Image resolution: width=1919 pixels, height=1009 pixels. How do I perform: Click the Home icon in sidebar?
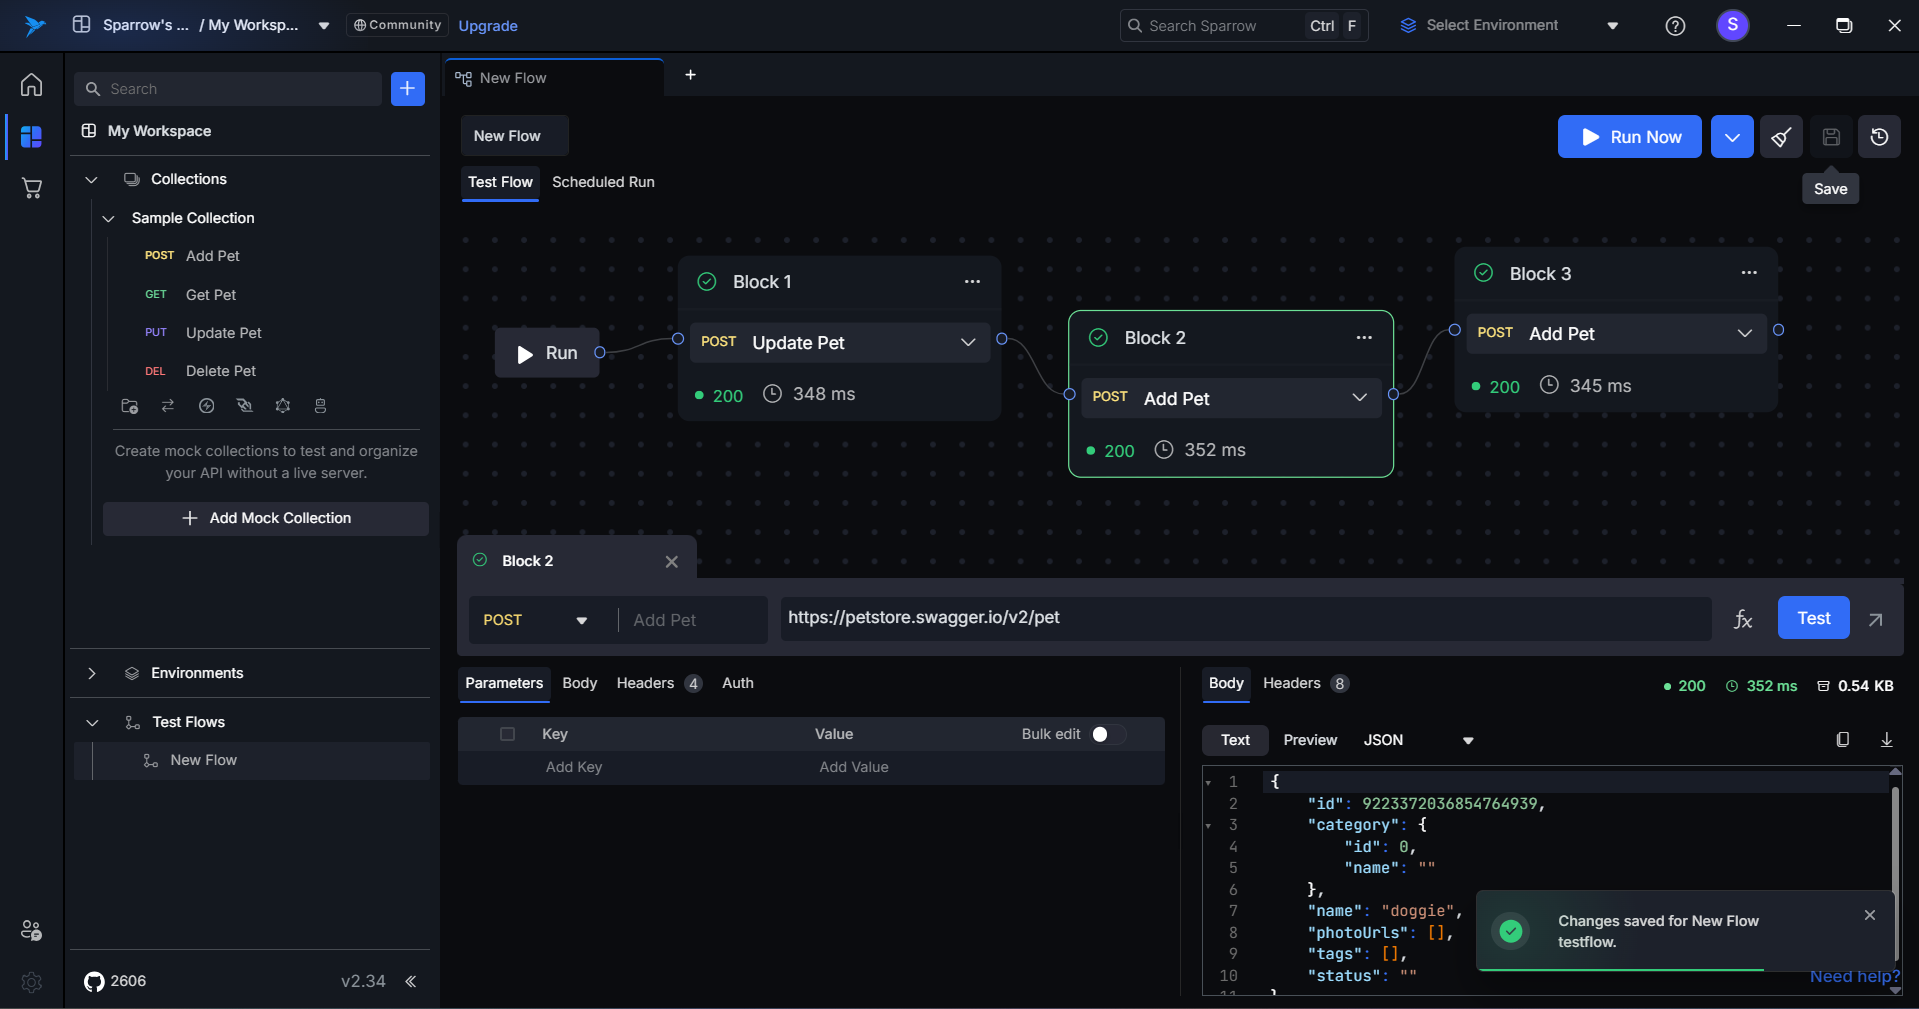pos(31,85)
